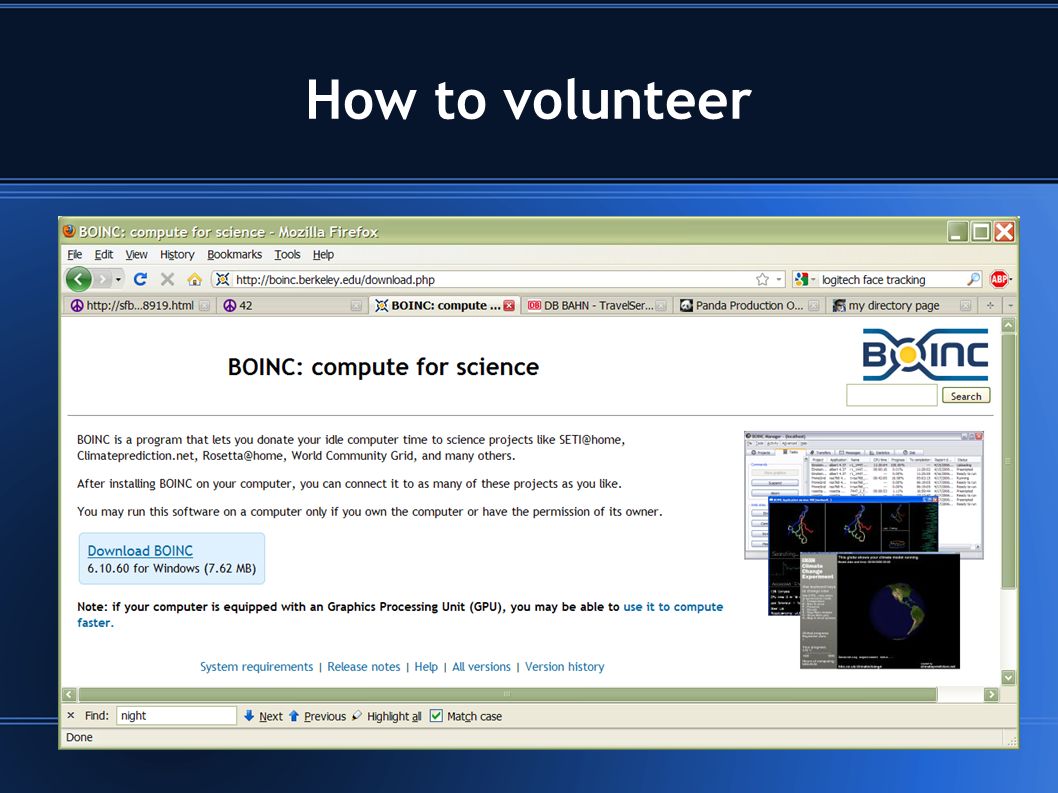Click vertical scrollbar down arrow
1058x793 pixels.
[x=1008, y=677]
